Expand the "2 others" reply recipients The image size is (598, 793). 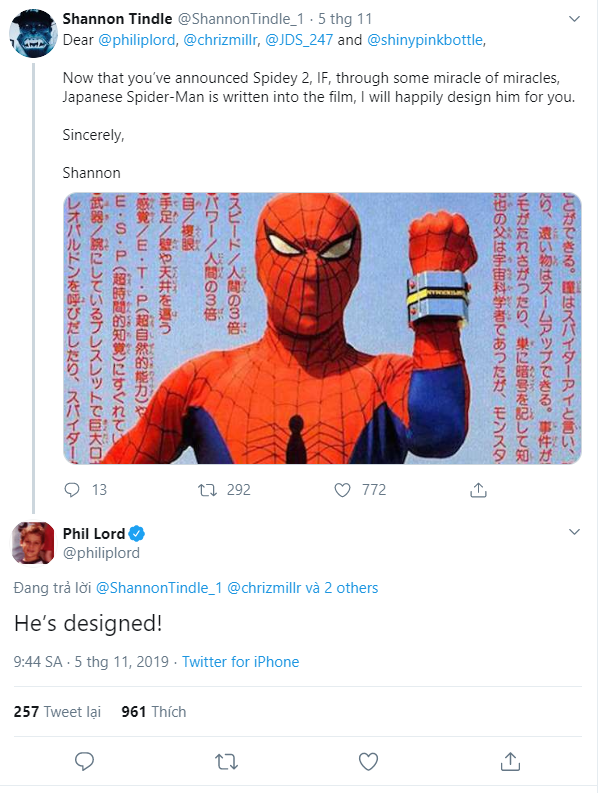click(x=351, y=588)
